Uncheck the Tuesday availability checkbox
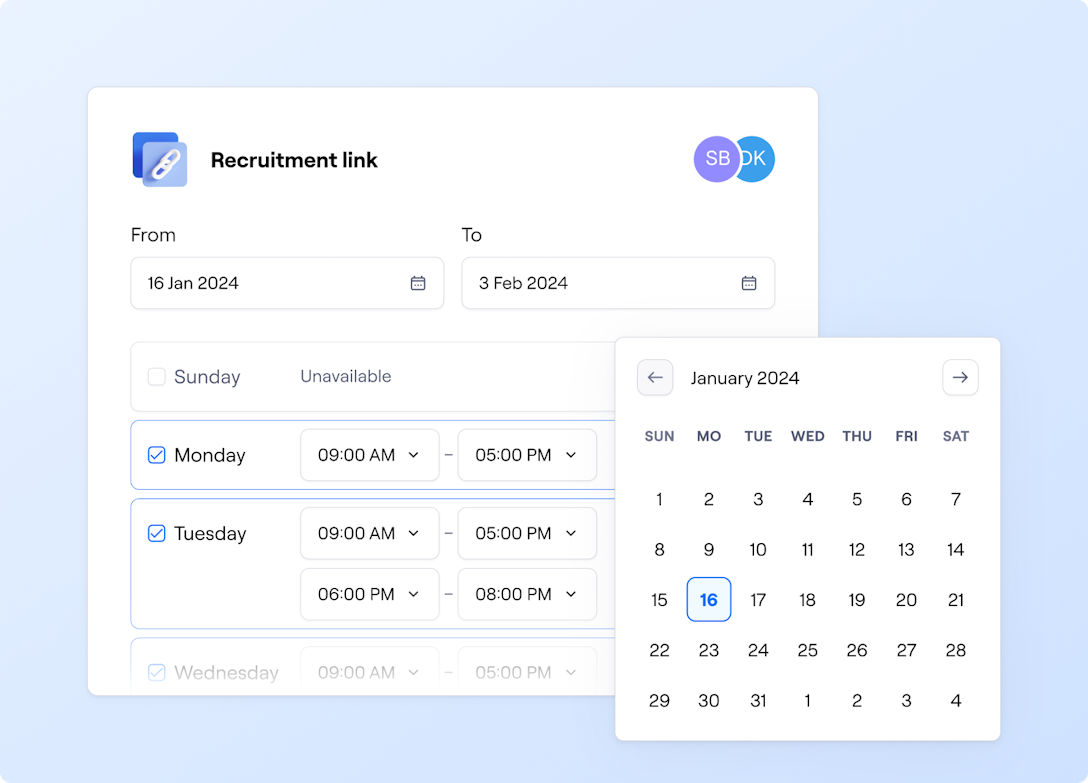1088x783 pixels. pos(157,533)
